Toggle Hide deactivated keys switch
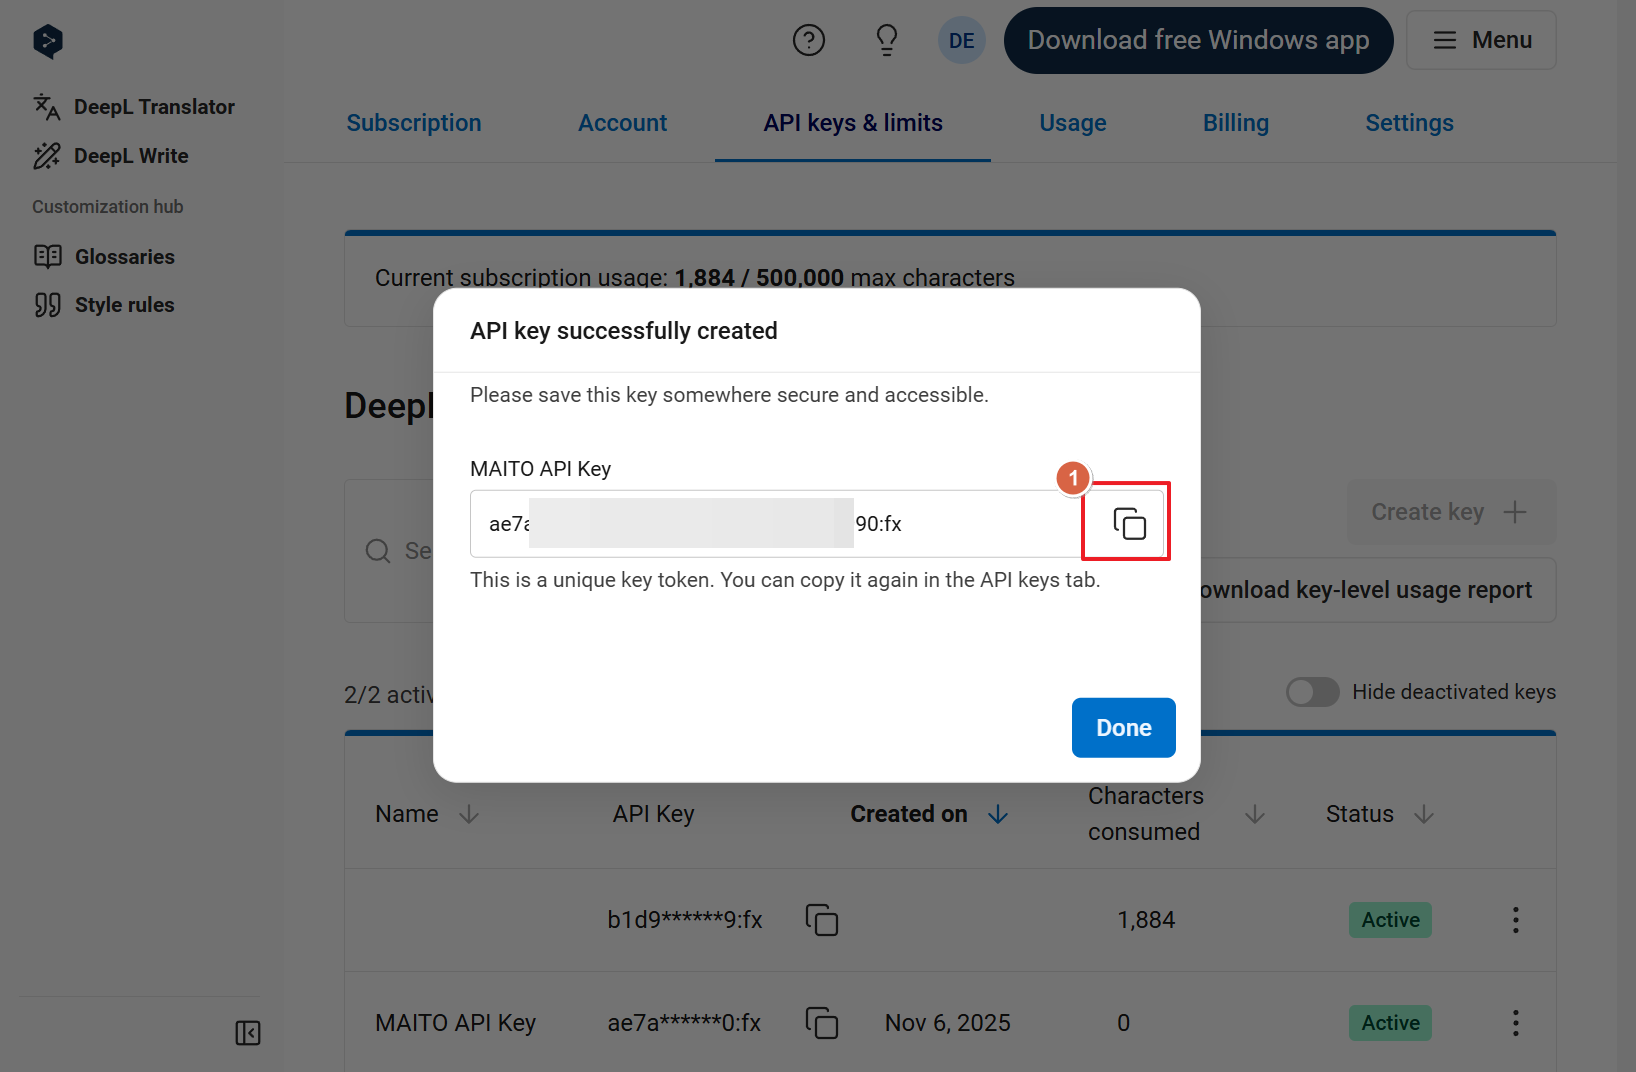1636x1072 pixels. 1312,692
